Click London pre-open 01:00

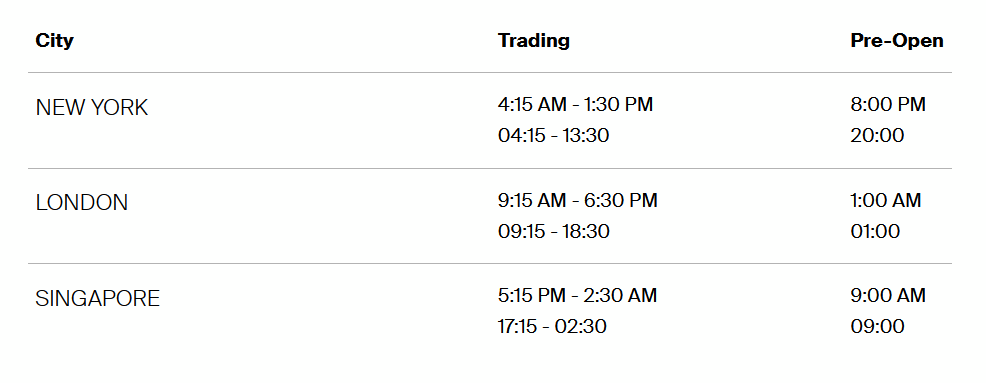click(875, 231)
